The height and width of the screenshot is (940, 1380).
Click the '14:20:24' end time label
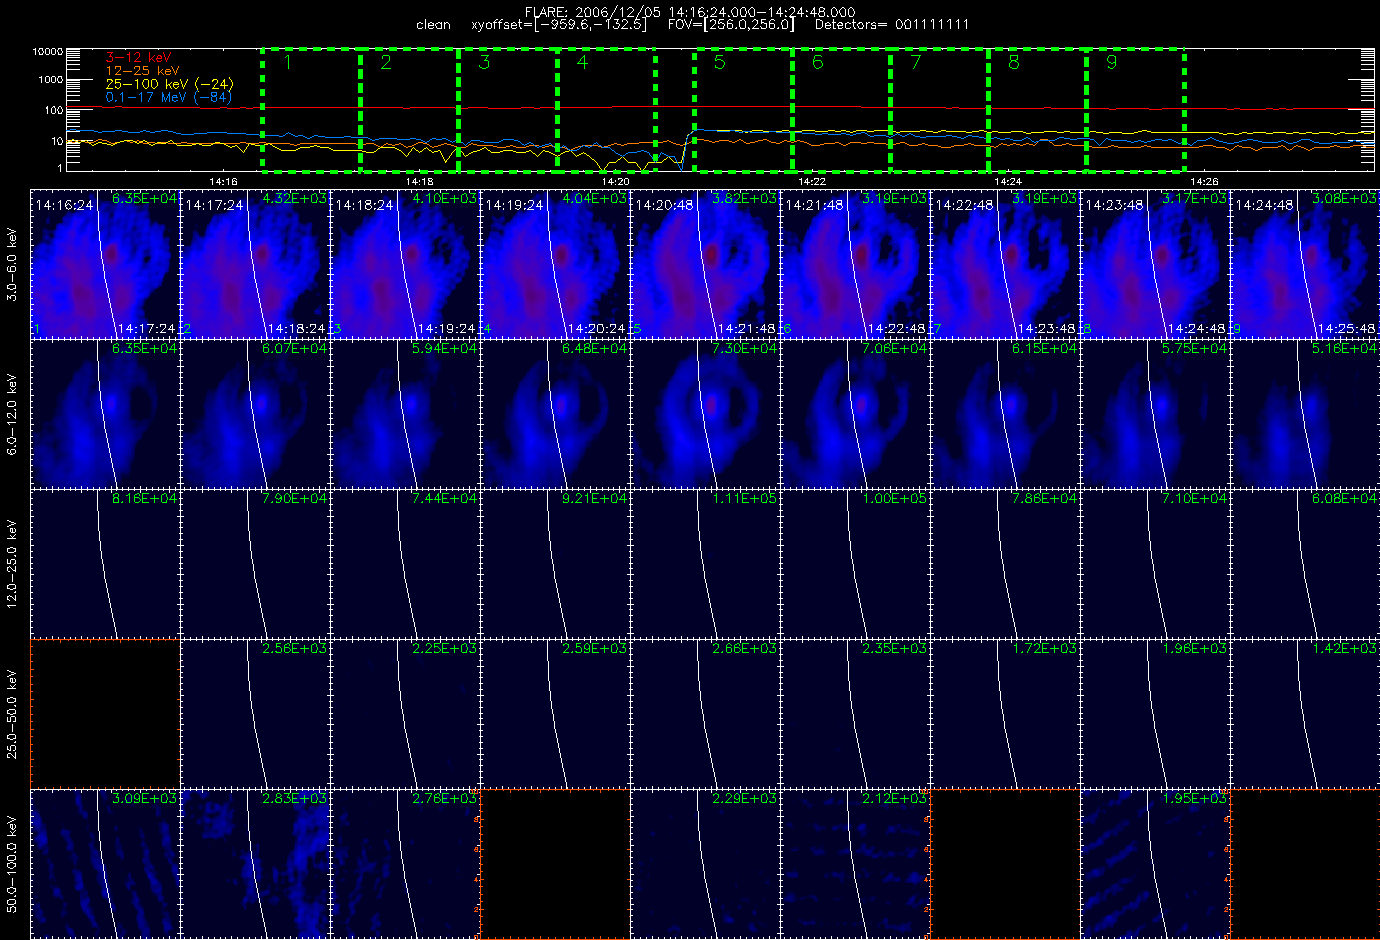(x=595, y=329)
